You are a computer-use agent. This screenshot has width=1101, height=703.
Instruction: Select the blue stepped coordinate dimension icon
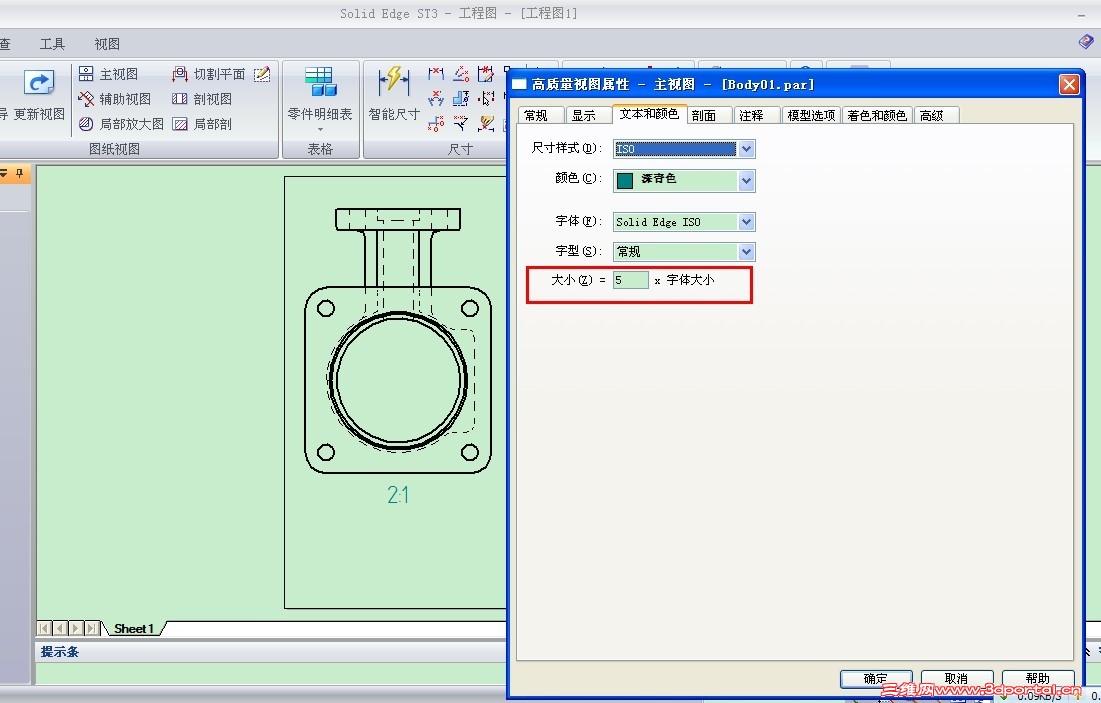tap(461, 98)
